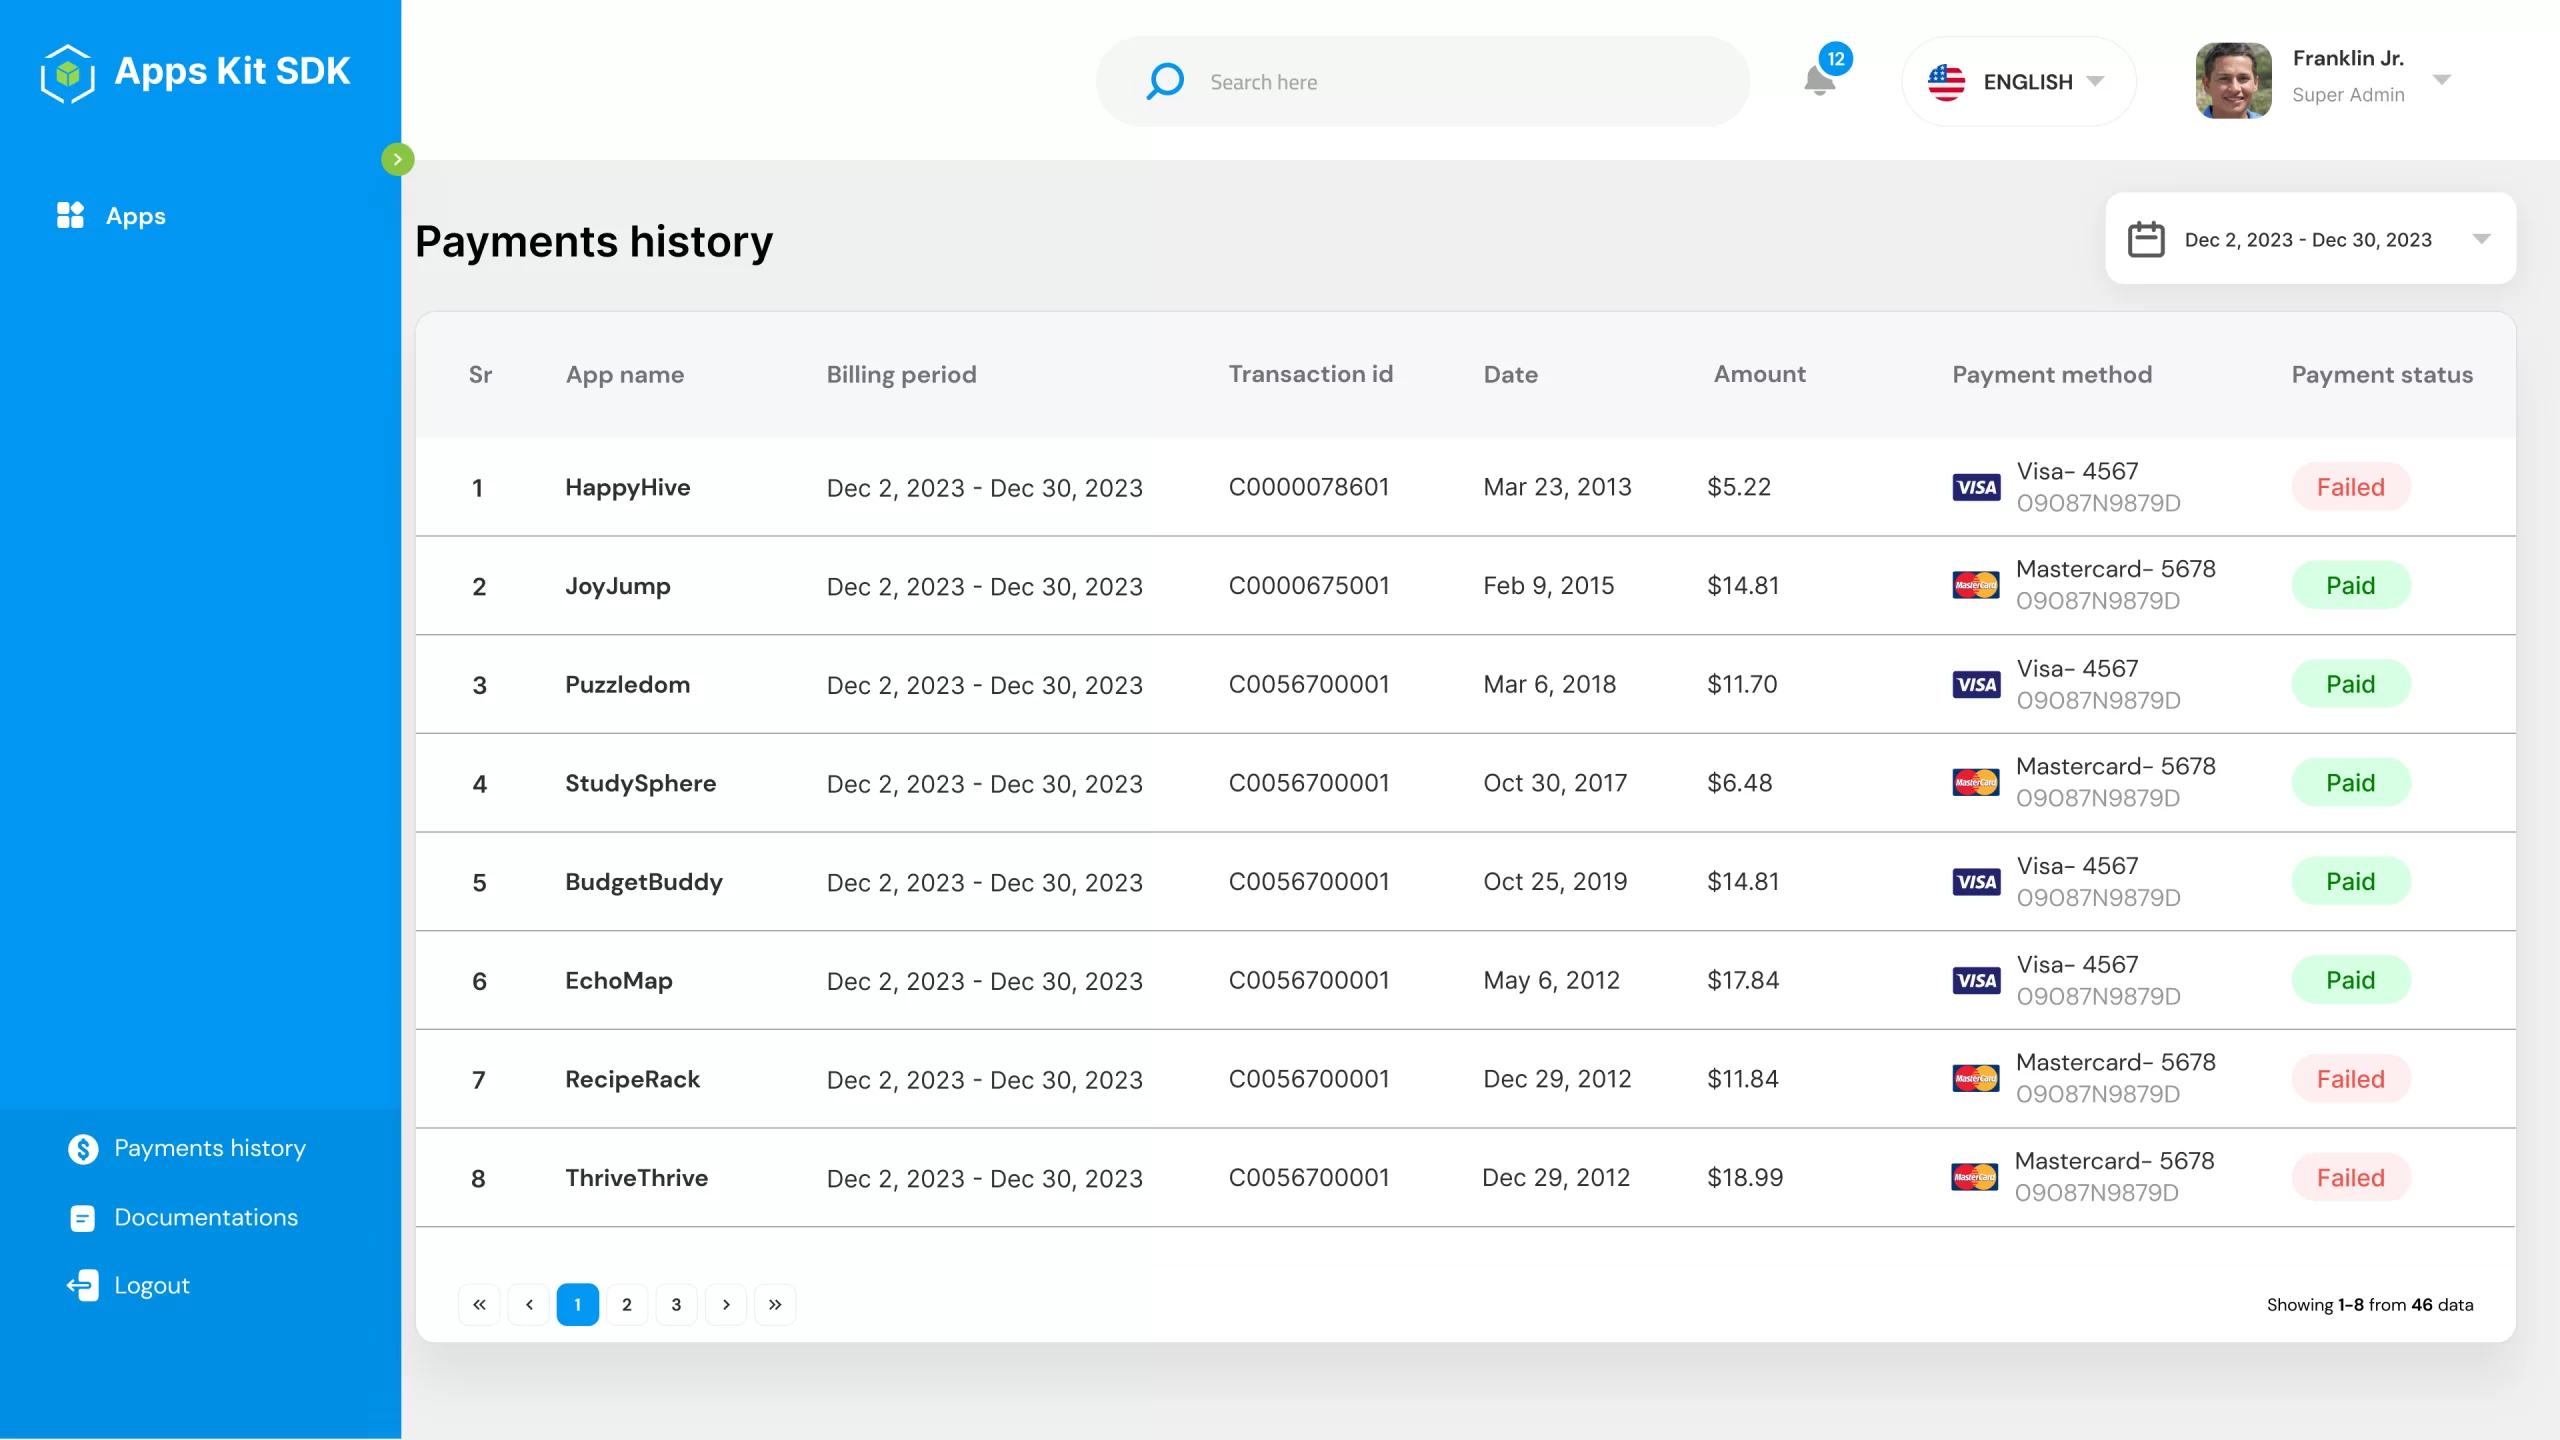
Task: Select the ThriveThrive app name
Action: (x=636, y=1178)
